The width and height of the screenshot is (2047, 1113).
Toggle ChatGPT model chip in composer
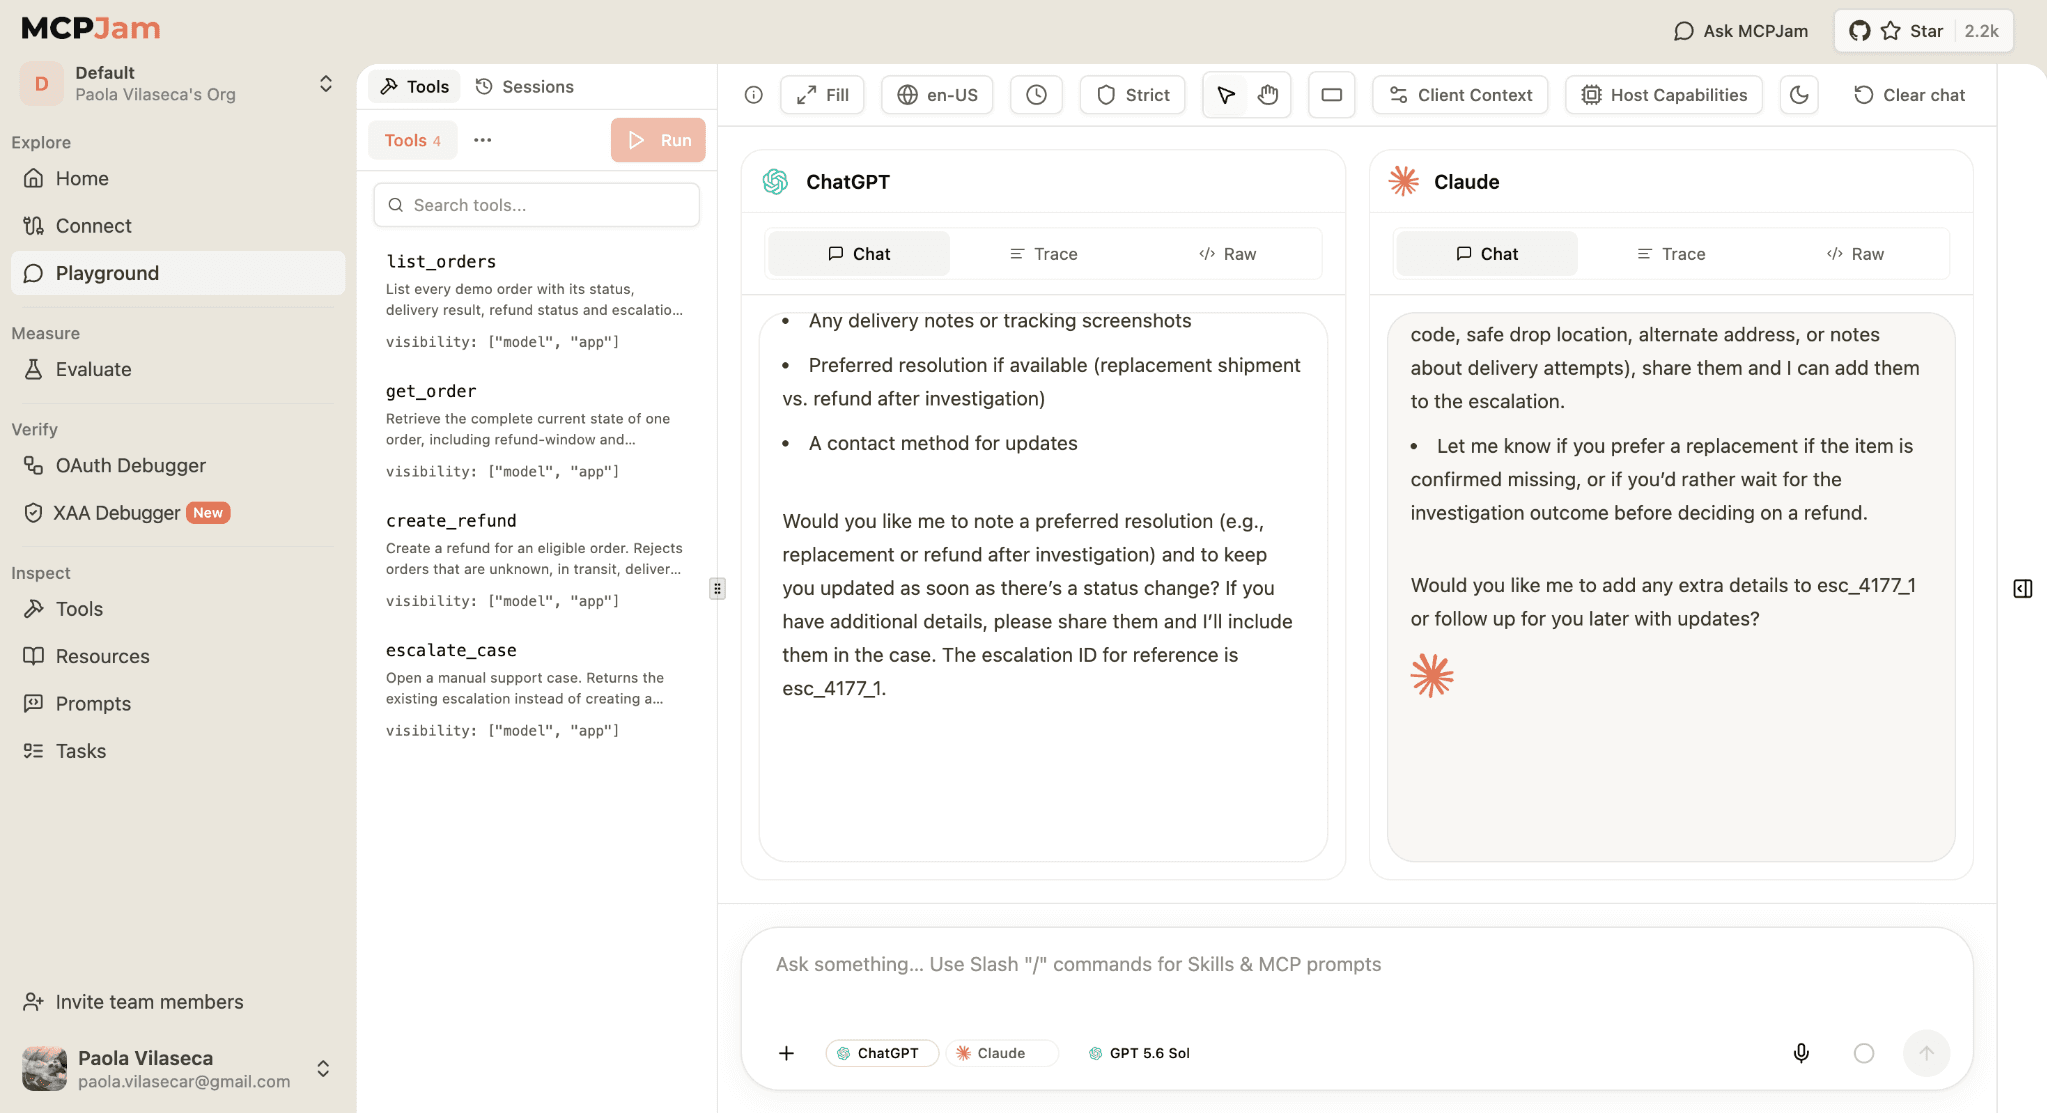[x=881, y=1053]
